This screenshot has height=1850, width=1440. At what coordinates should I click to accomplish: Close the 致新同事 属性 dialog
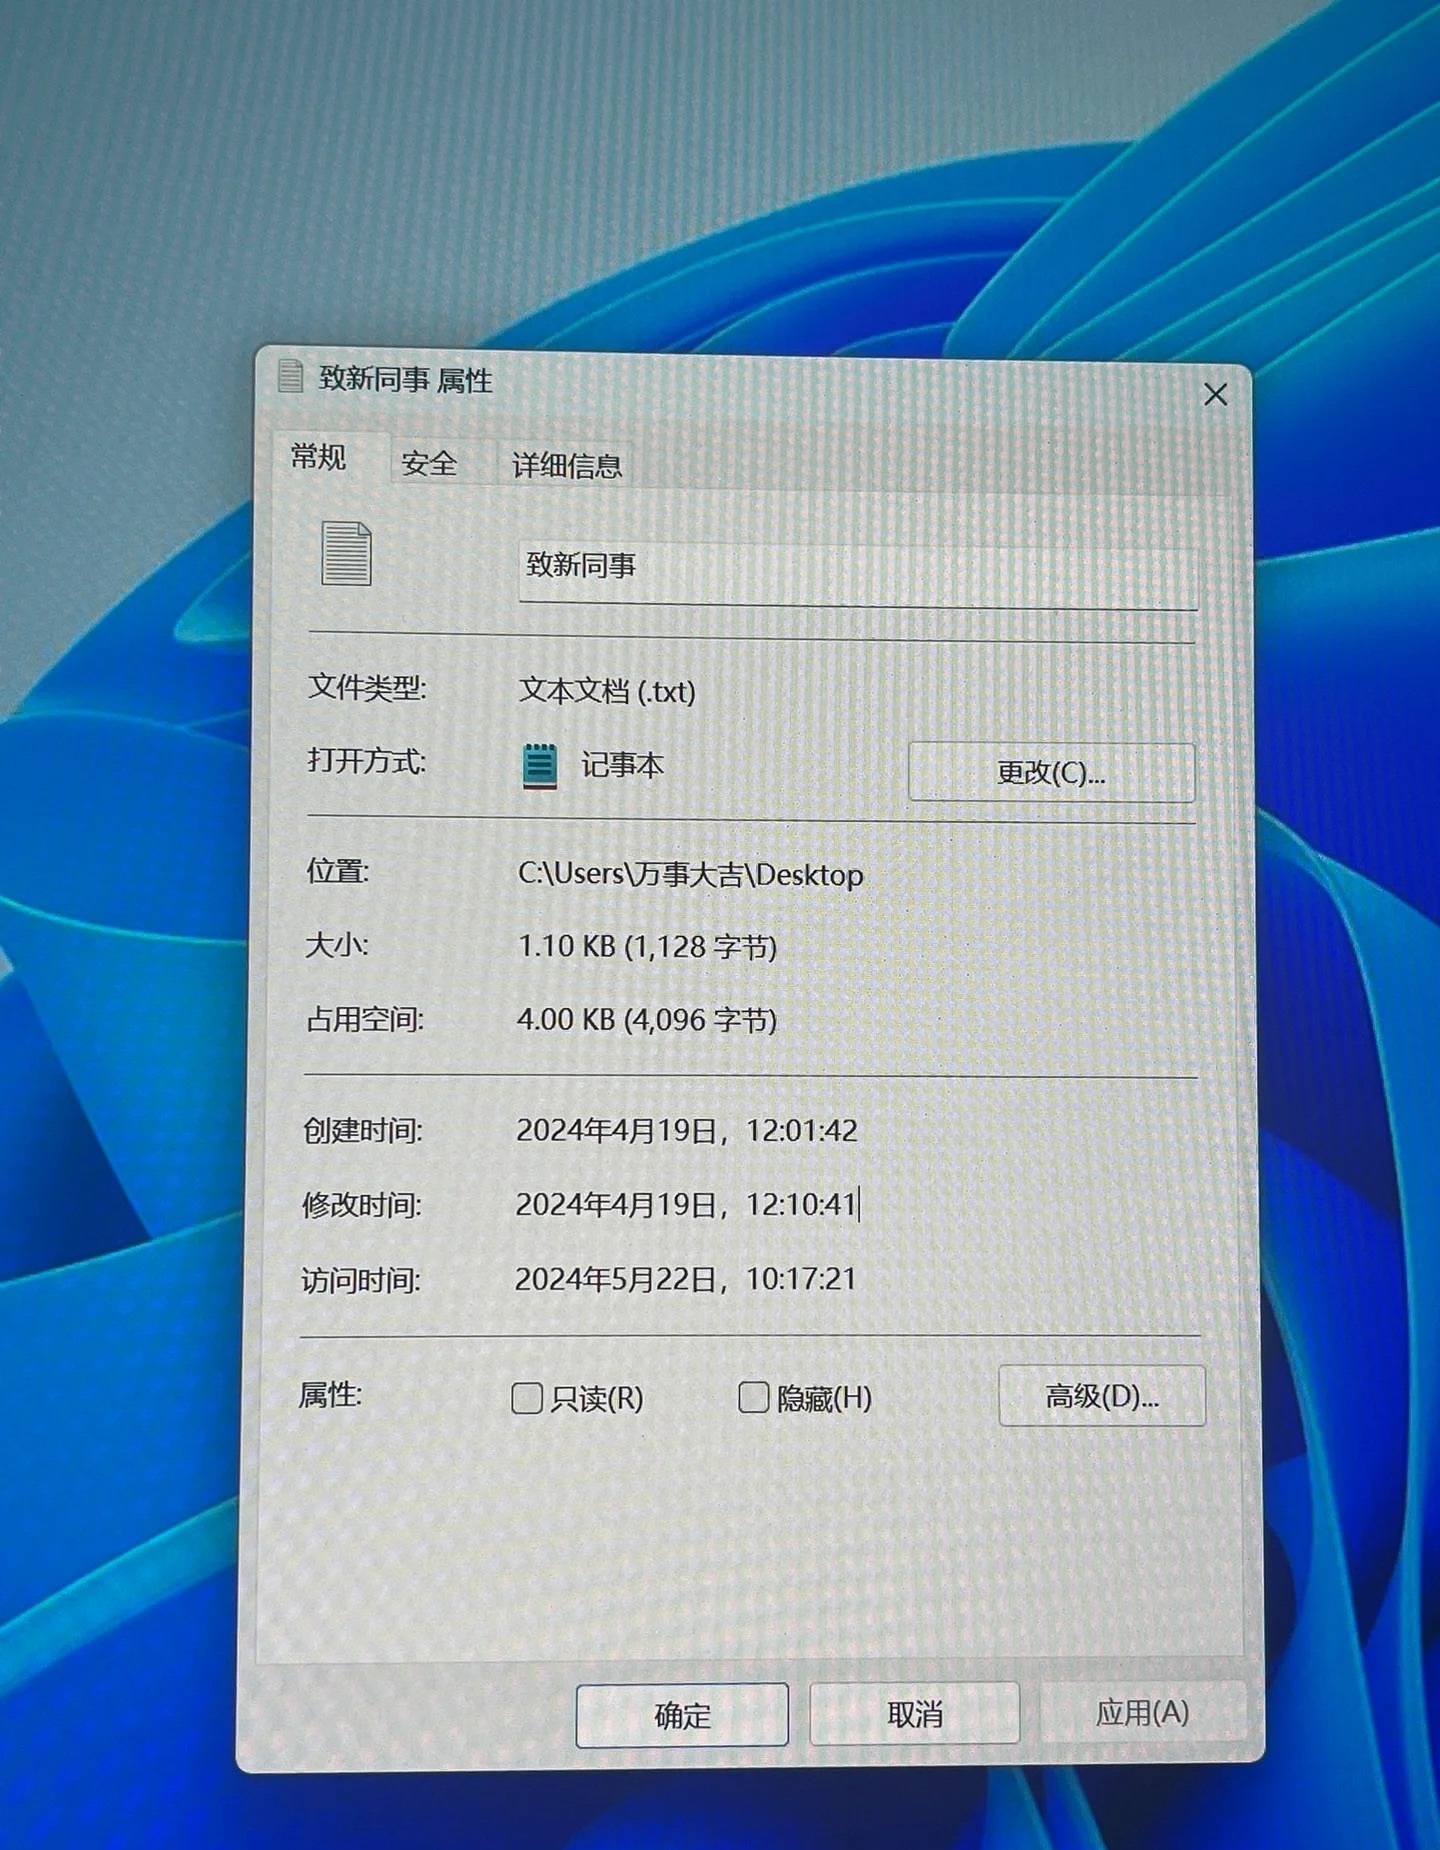[x=1215, y=395]
